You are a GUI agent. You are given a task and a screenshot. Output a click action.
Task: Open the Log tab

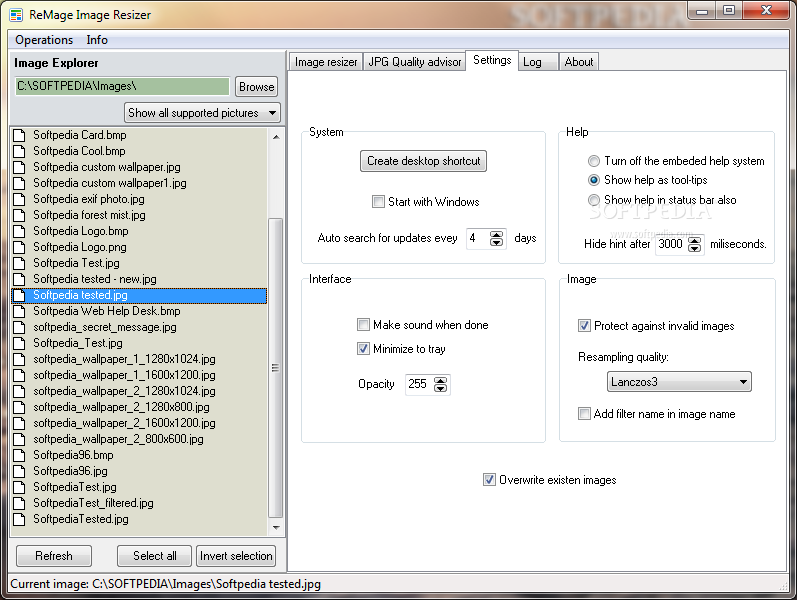[539, 62]
